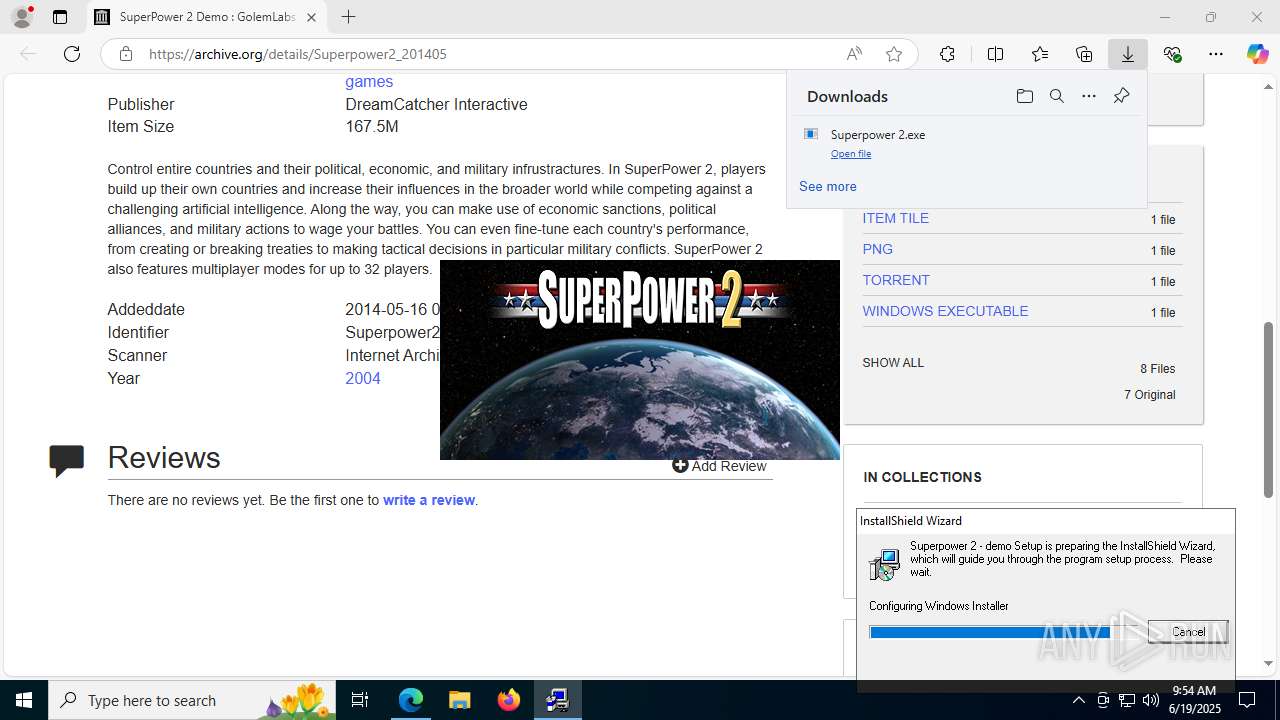
Task: Open the Extensions puzzle icon
Action: point(947,54)
